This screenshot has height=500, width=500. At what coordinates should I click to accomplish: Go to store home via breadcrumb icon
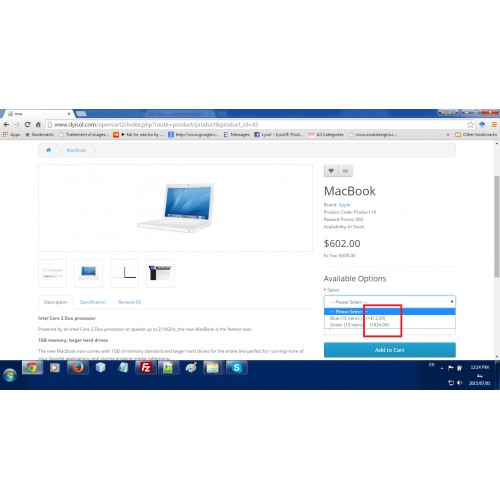pyautogui.click(x=49, y=150)
